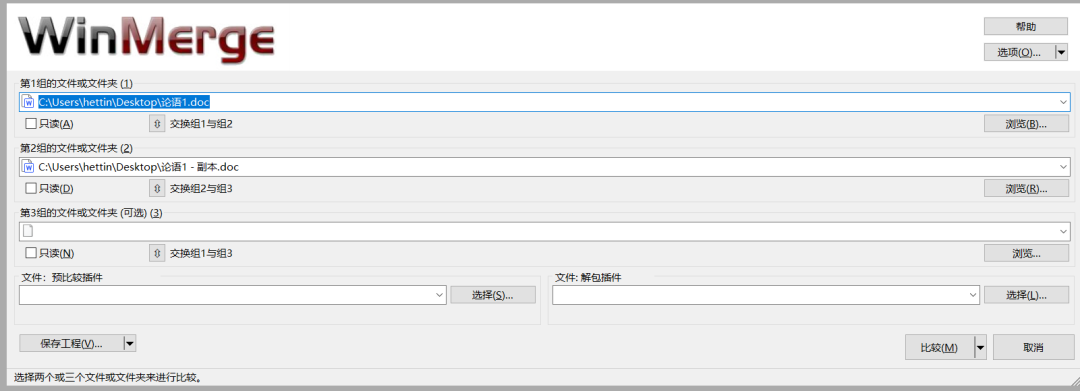This screenshot has height=391, width=1080.
Task: Choose unpacker plugin with 选择(L)...
Action: pos(1026,295)
